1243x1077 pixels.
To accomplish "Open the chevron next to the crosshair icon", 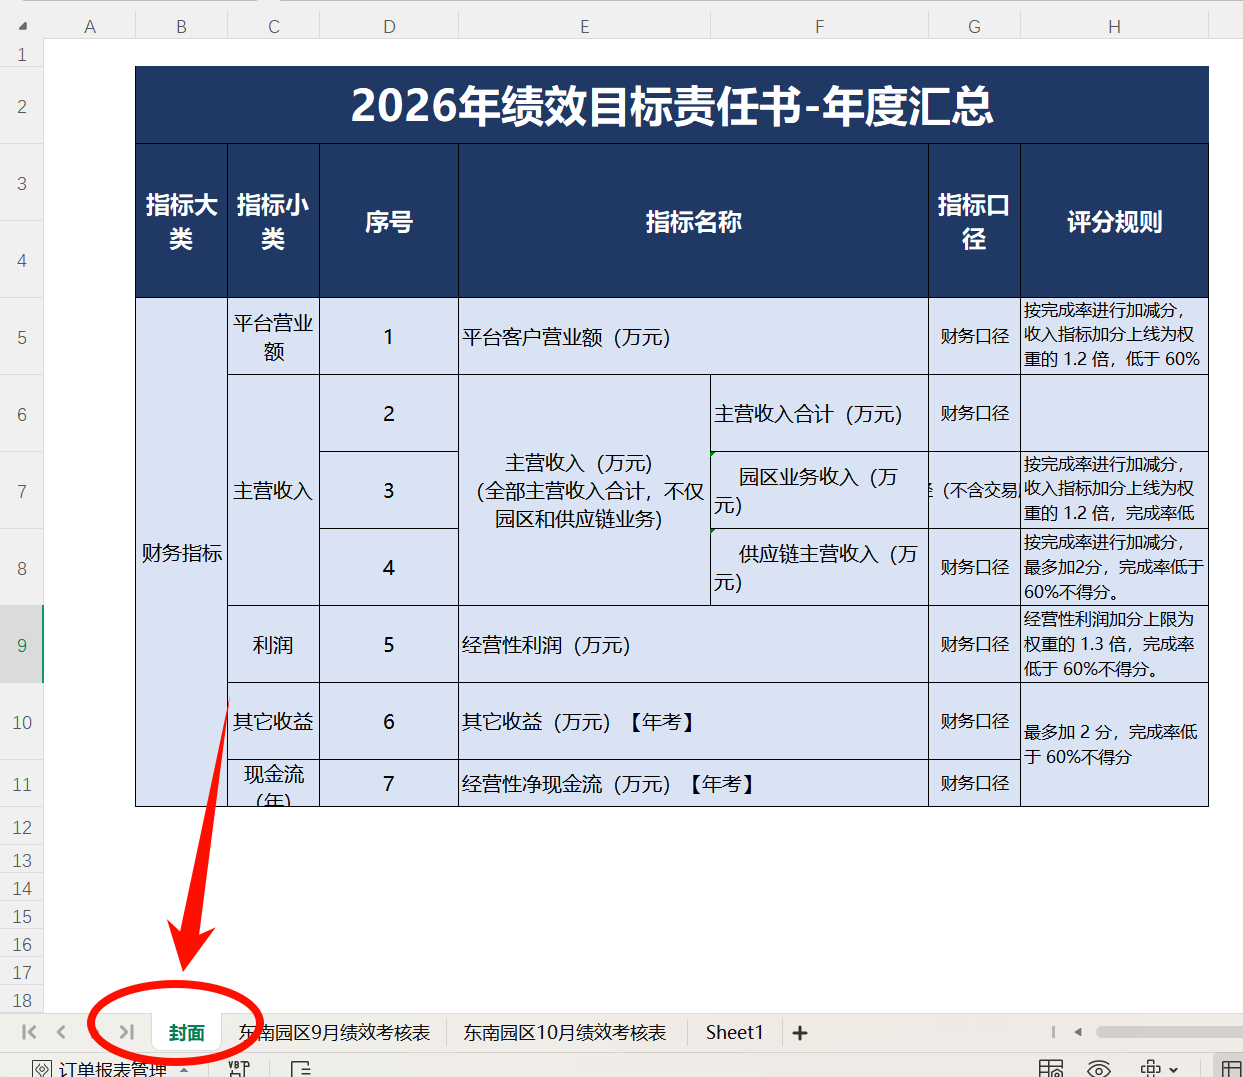I will [x=1174, y=1069].
